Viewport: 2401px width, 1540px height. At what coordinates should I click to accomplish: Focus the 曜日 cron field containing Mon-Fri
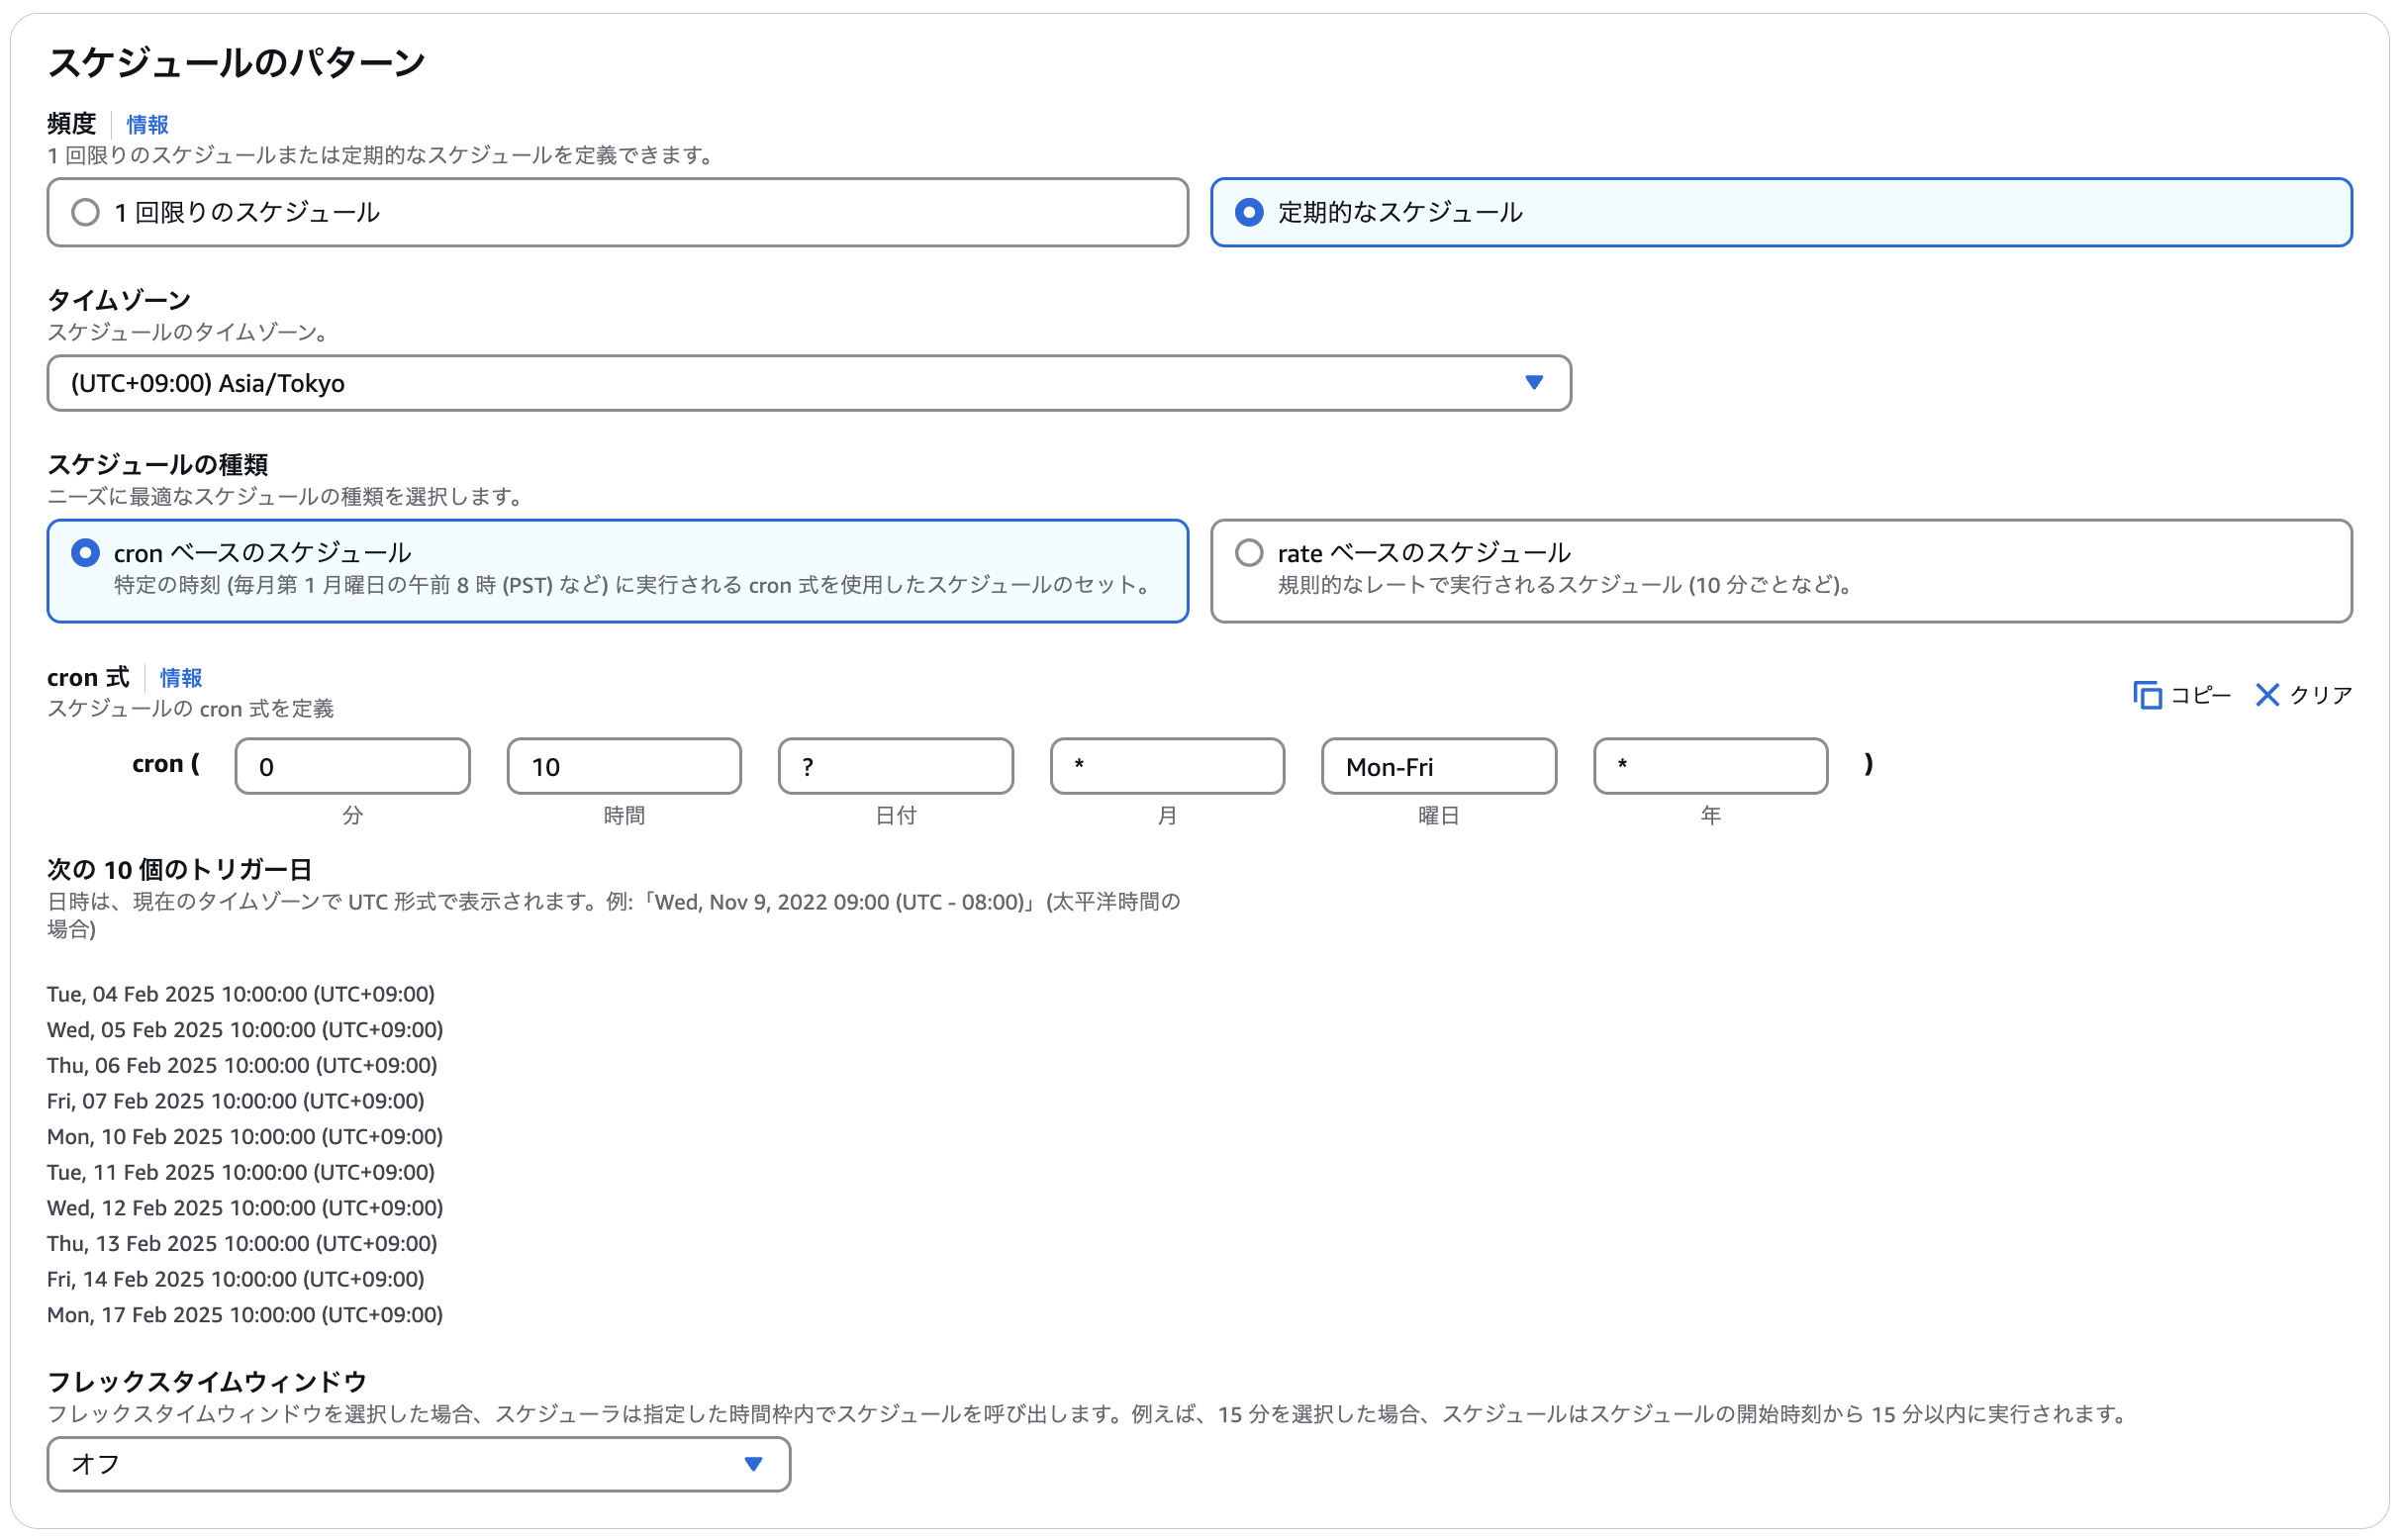[1439, 766]
